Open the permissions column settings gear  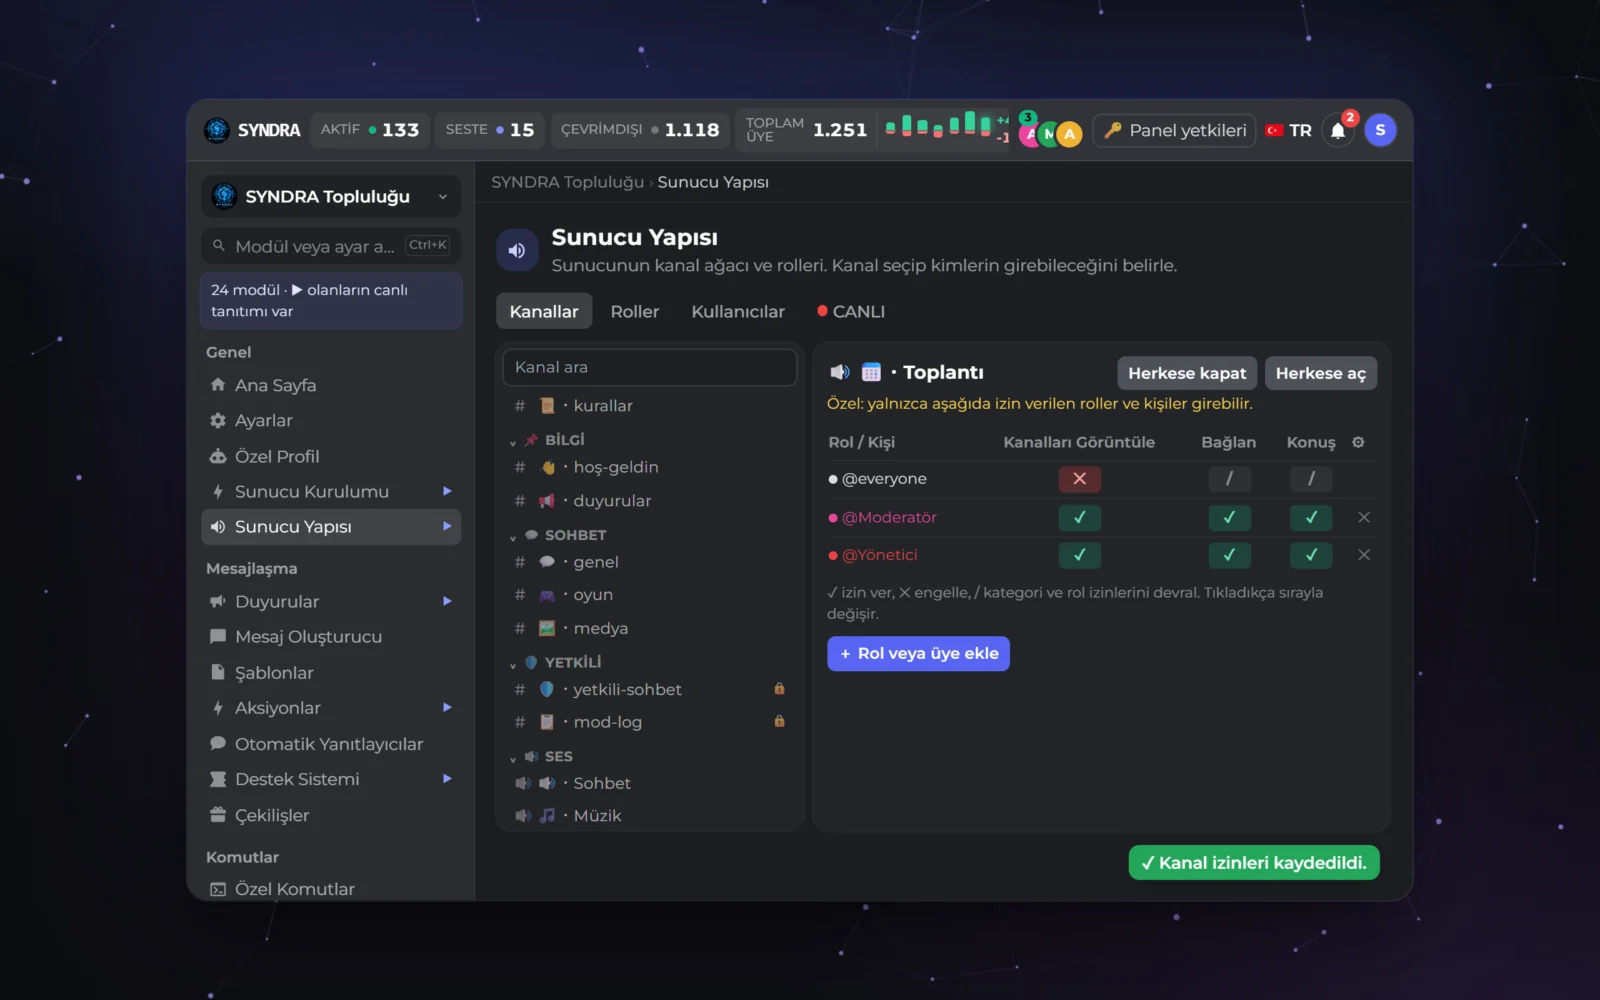pyautogui.click(x=1358, y=442)
